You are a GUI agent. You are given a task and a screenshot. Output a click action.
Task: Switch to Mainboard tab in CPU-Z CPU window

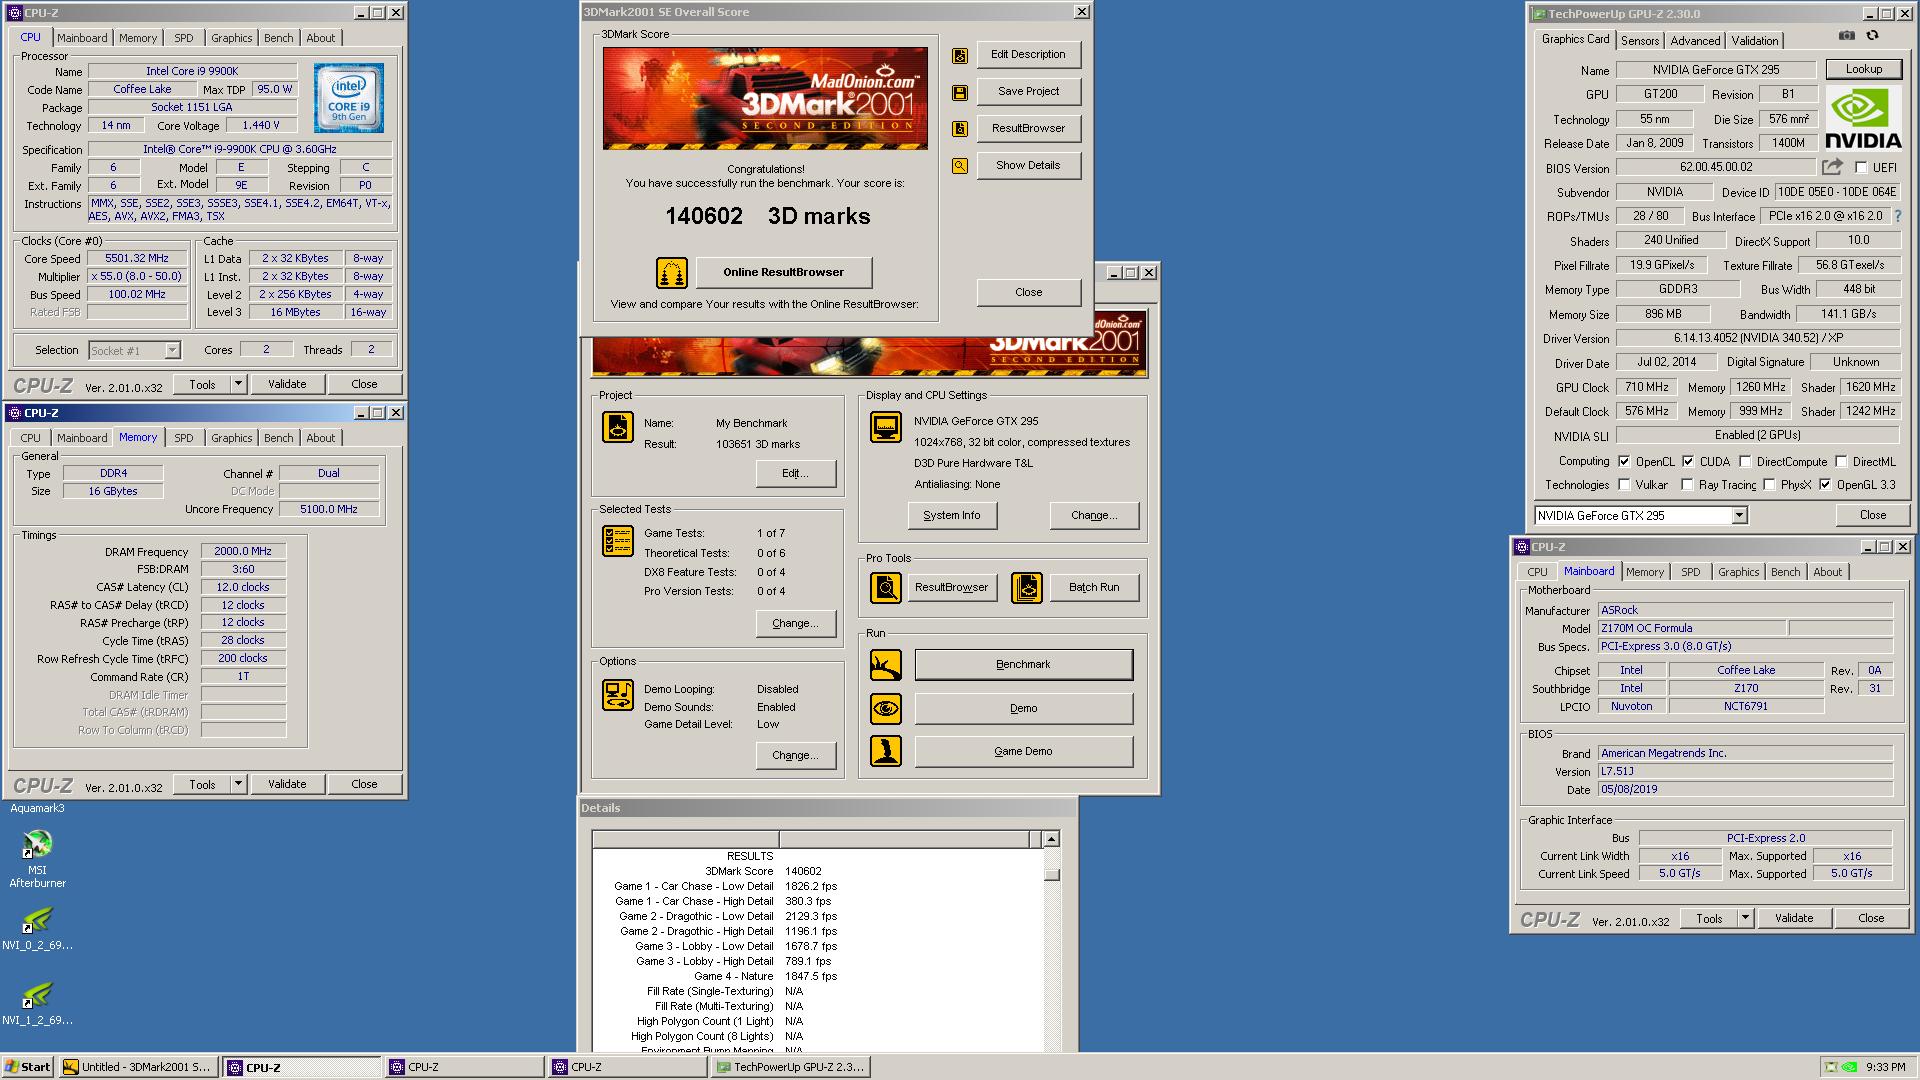(82, 38)
